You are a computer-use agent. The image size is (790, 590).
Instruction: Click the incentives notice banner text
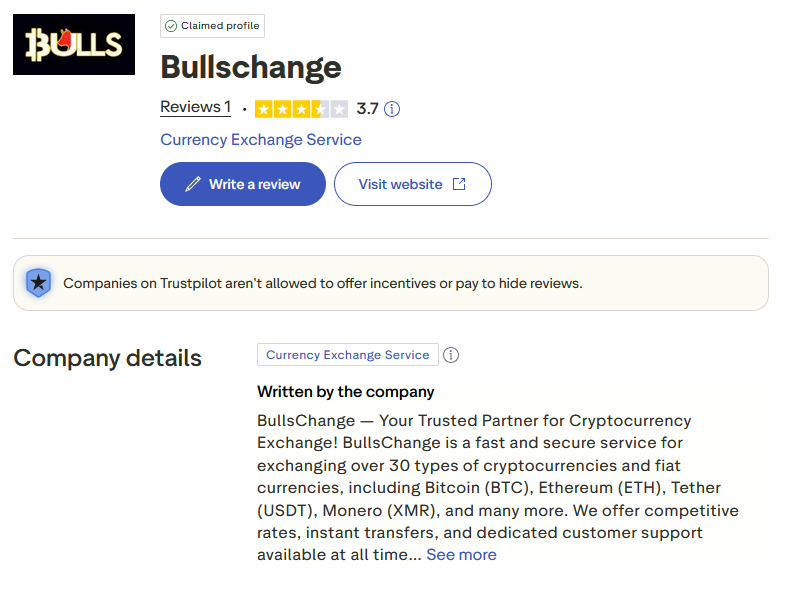[x=322, y=283]
